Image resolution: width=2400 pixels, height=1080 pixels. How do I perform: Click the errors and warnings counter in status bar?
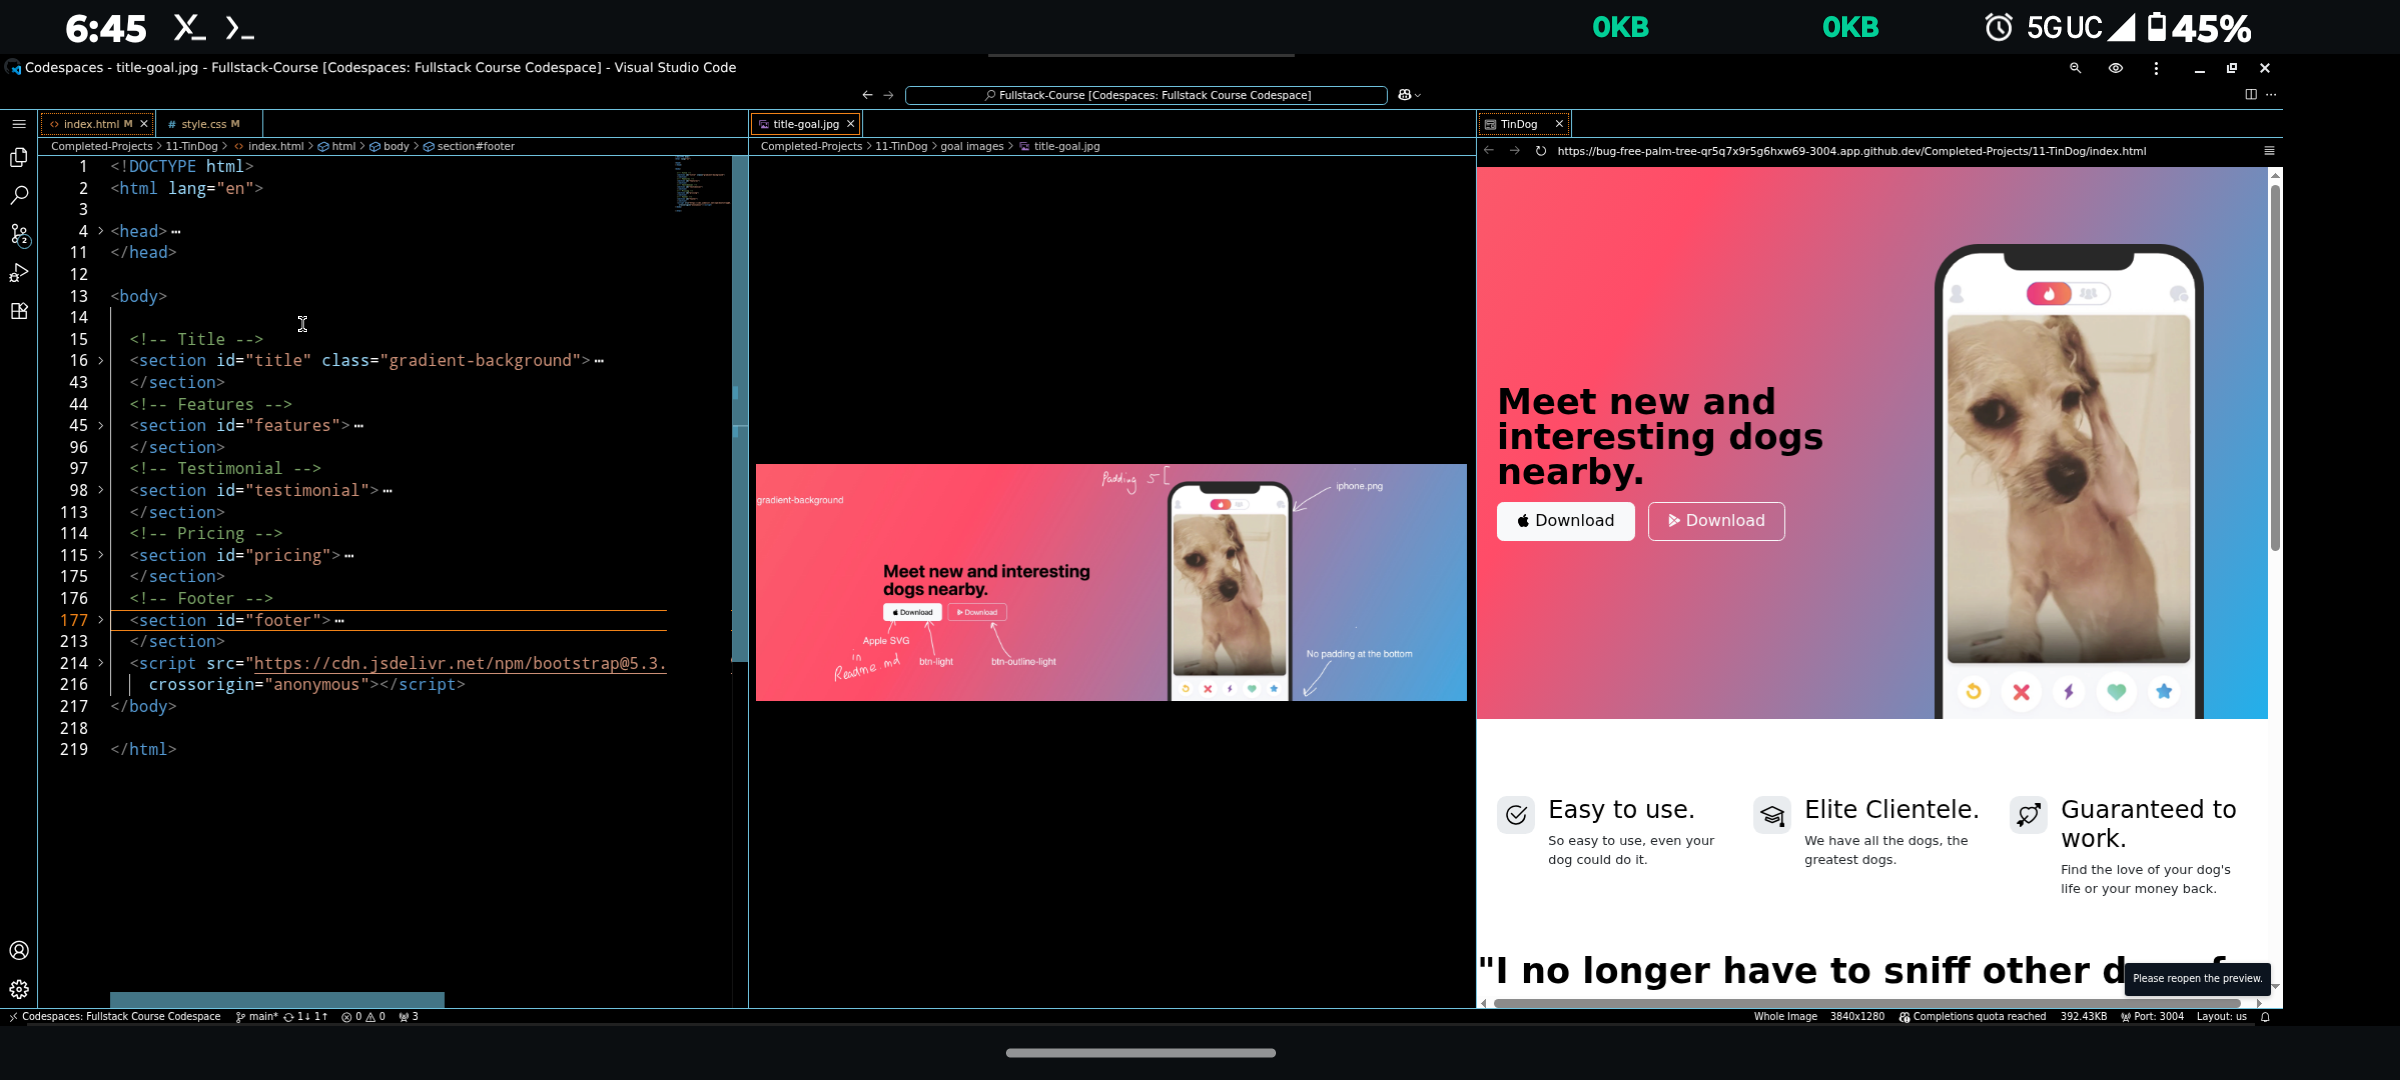[x=367, y=1016]
